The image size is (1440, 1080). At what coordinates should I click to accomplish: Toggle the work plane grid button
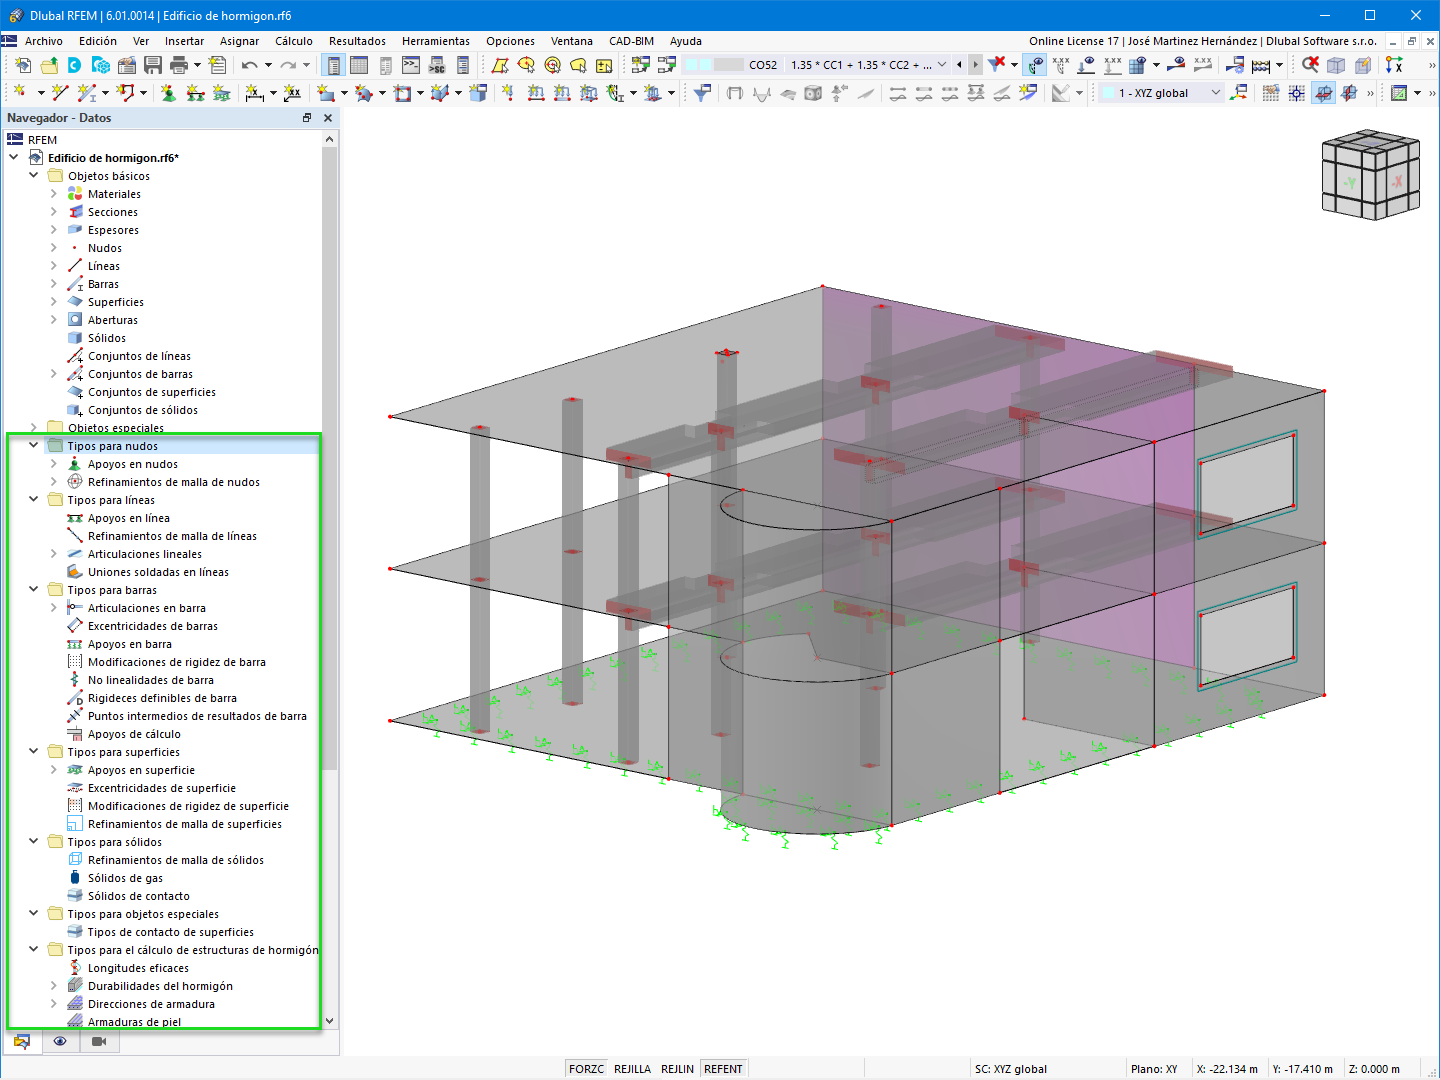(1270, 93)
